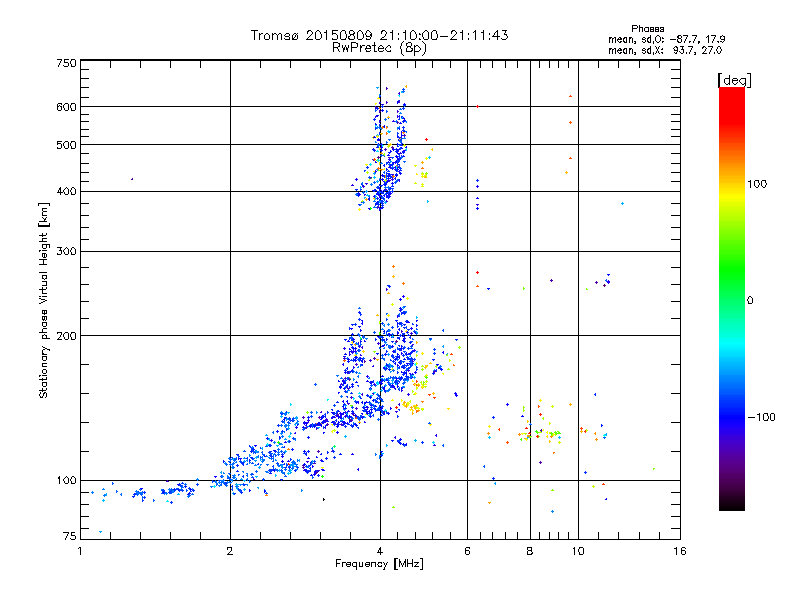Click the x-axis label '2'
The image size is (800, 600).
pyautogui.click(x=230, y=551)
